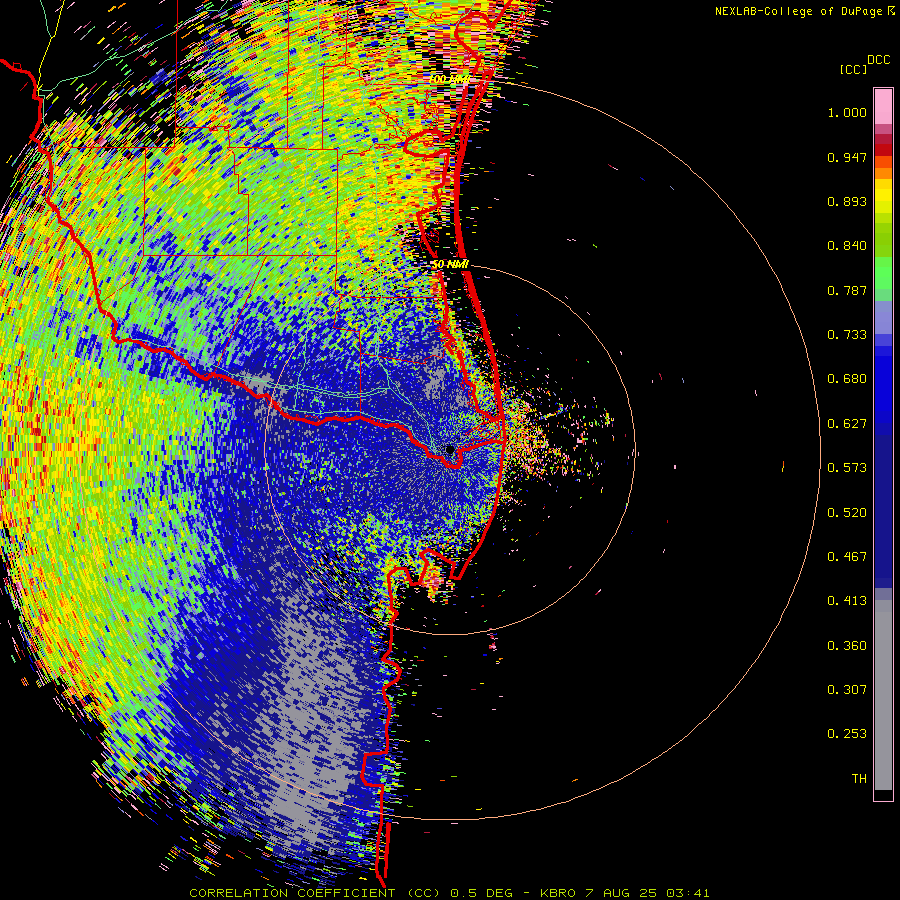
Task: Click the 0.733 scale value
Action: [847, 335]
